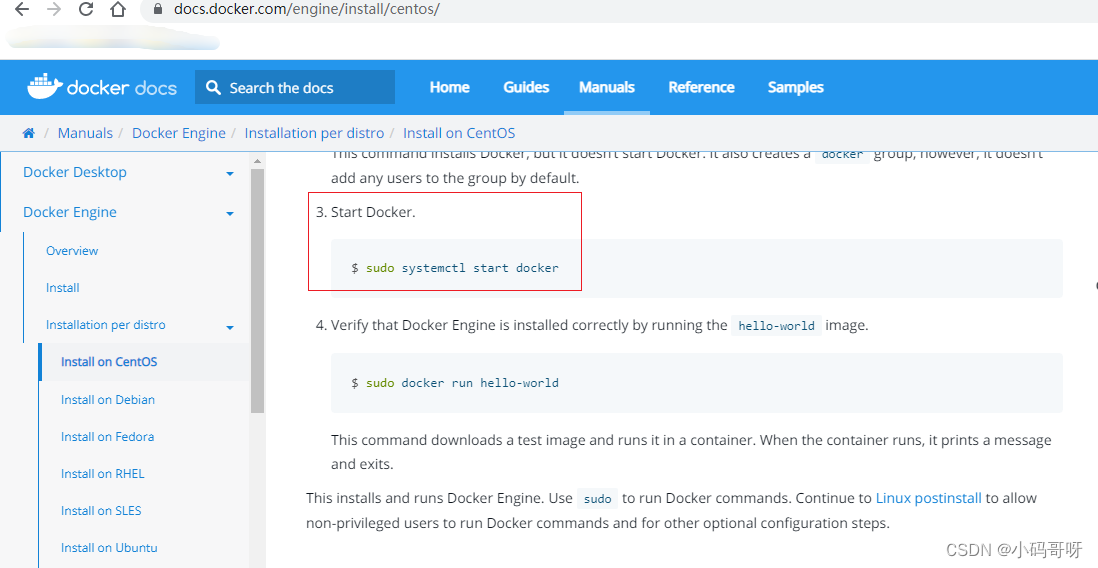Image resolution: width=1098 pixels, height=568 pixels.
Task: Open Install on Ubuntu sidebar item
Action: coord(109,548)
